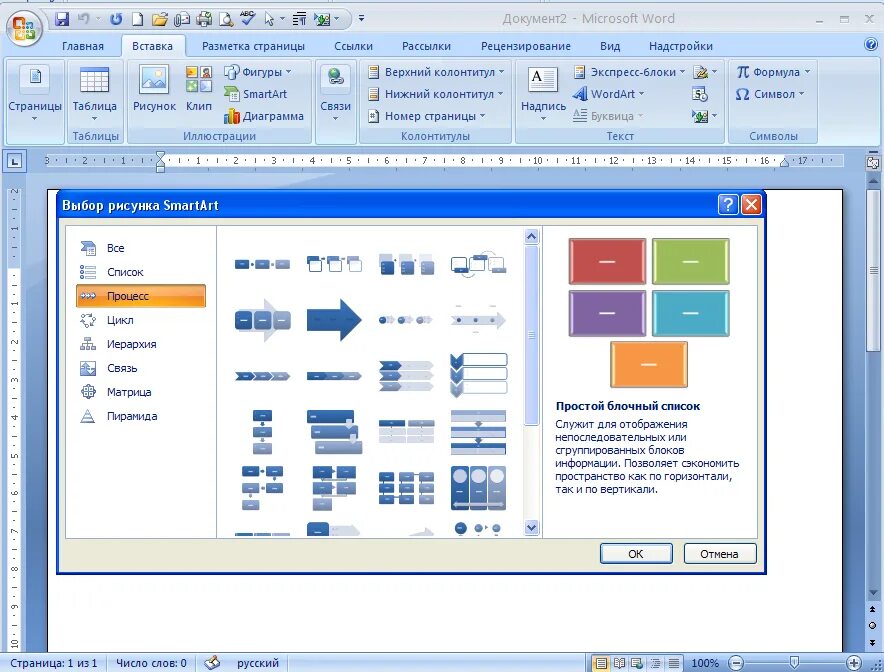Select Связь category
884x672 pixels.
pos(141,368)
